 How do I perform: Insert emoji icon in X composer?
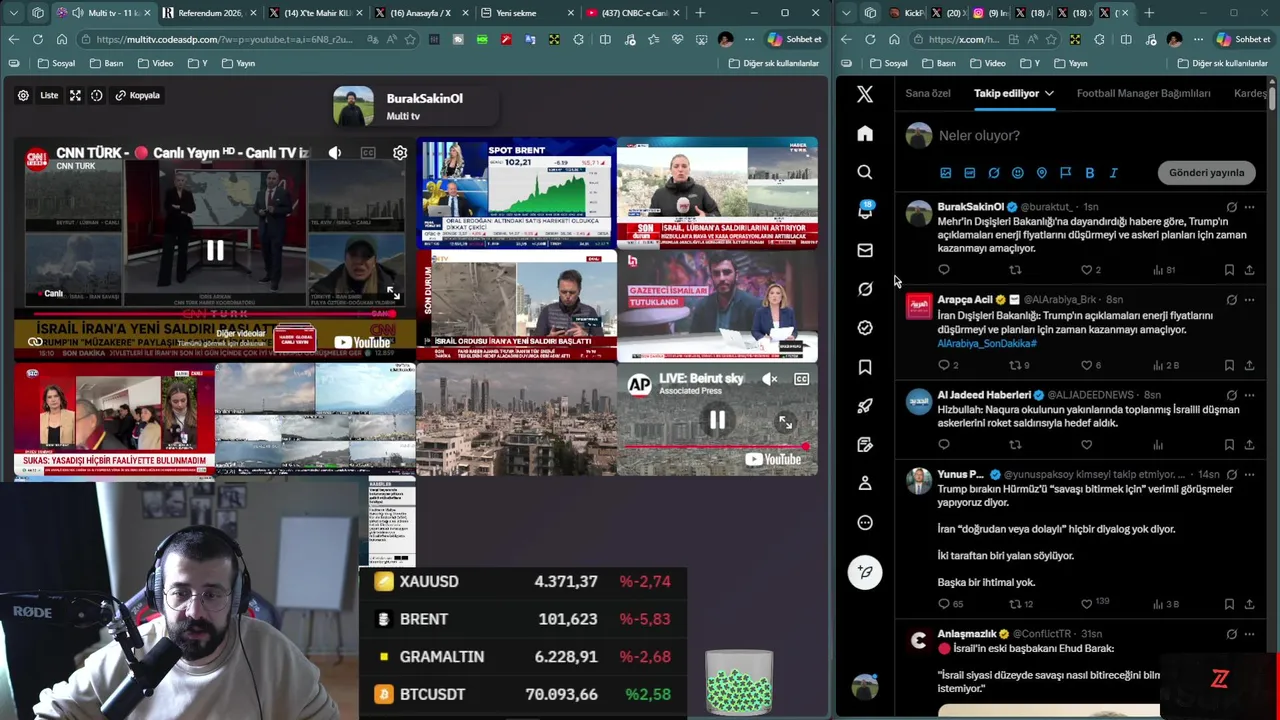tap(1018, 173)
